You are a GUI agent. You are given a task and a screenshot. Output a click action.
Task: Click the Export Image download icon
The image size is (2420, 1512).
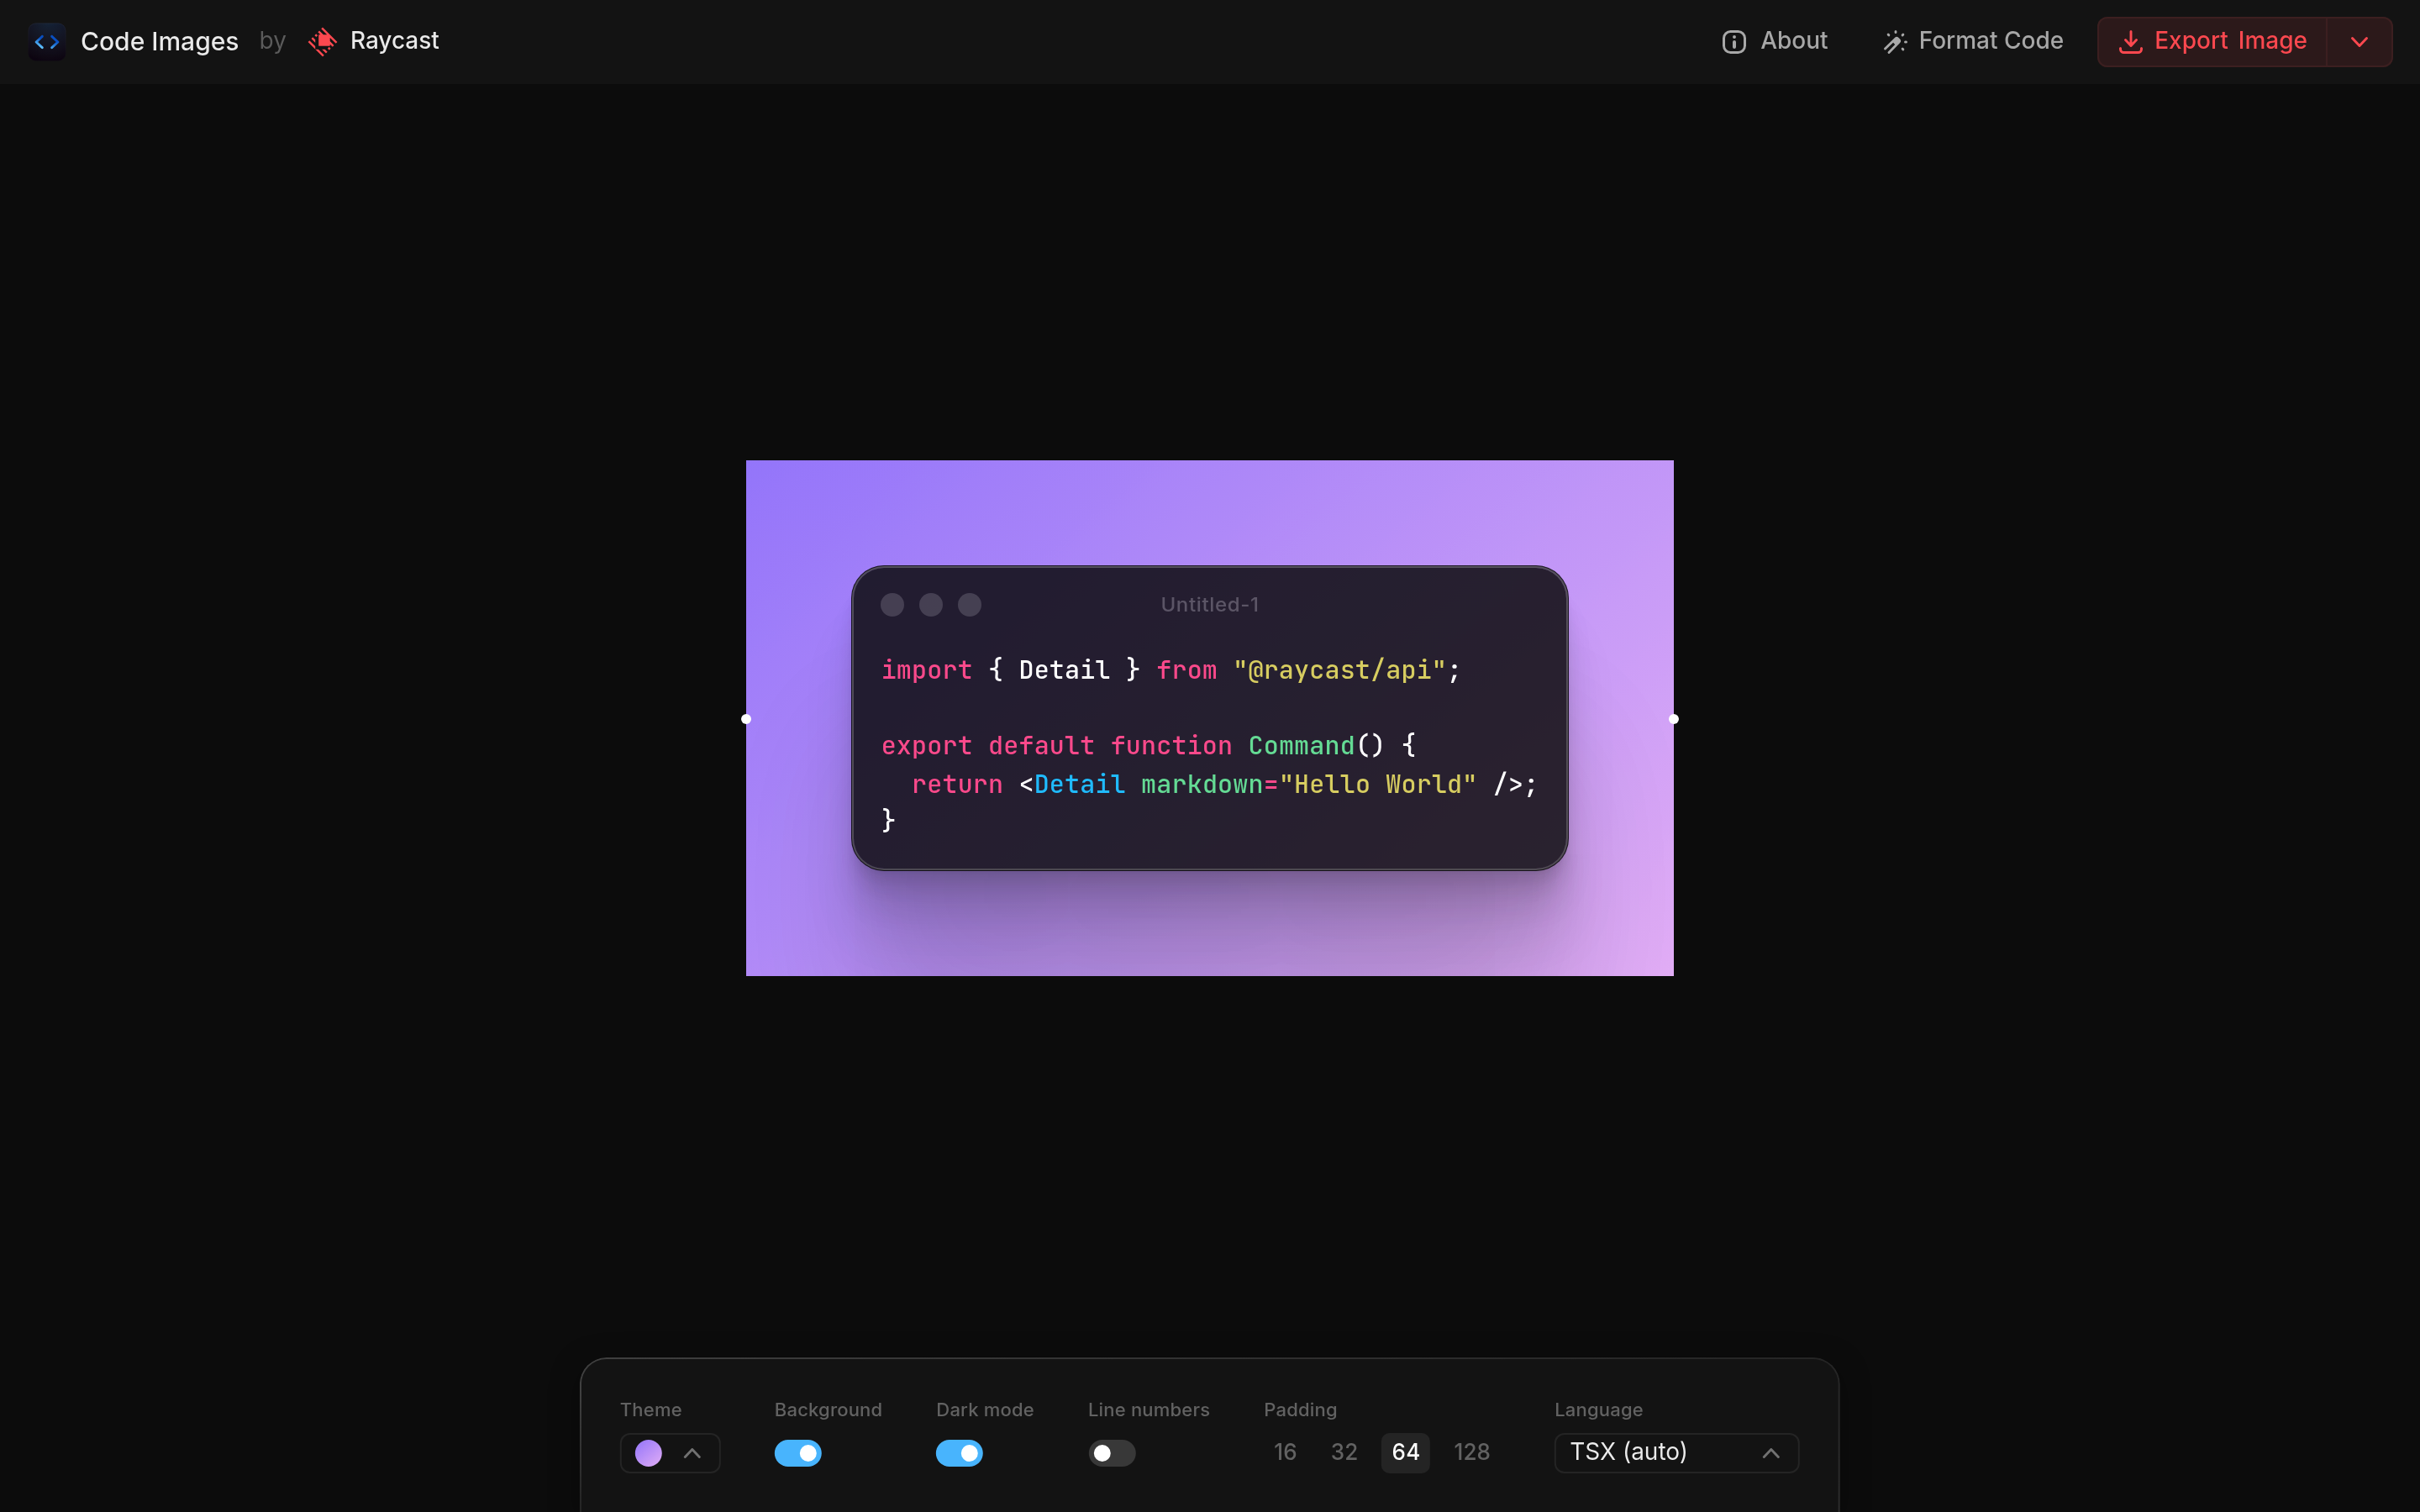[x=2130, y=42]
